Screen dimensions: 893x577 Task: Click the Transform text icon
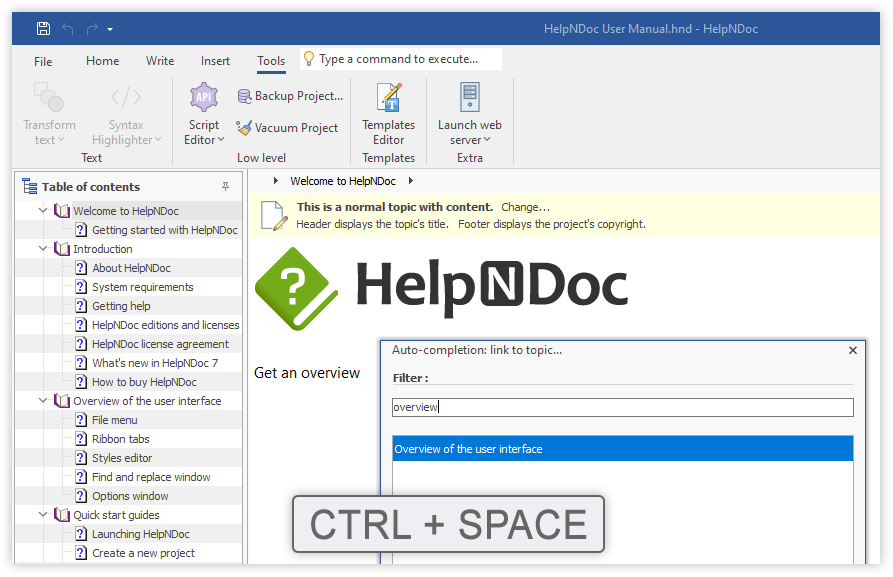pyautogui.click(x=48, y=97)
